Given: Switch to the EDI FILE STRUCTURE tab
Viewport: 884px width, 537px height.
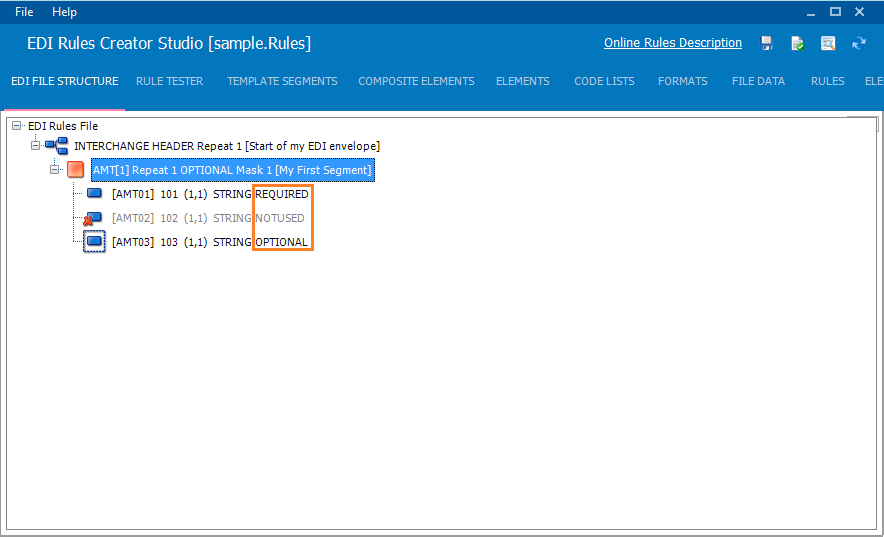Looking at the screenshot, I should point(65,81).
